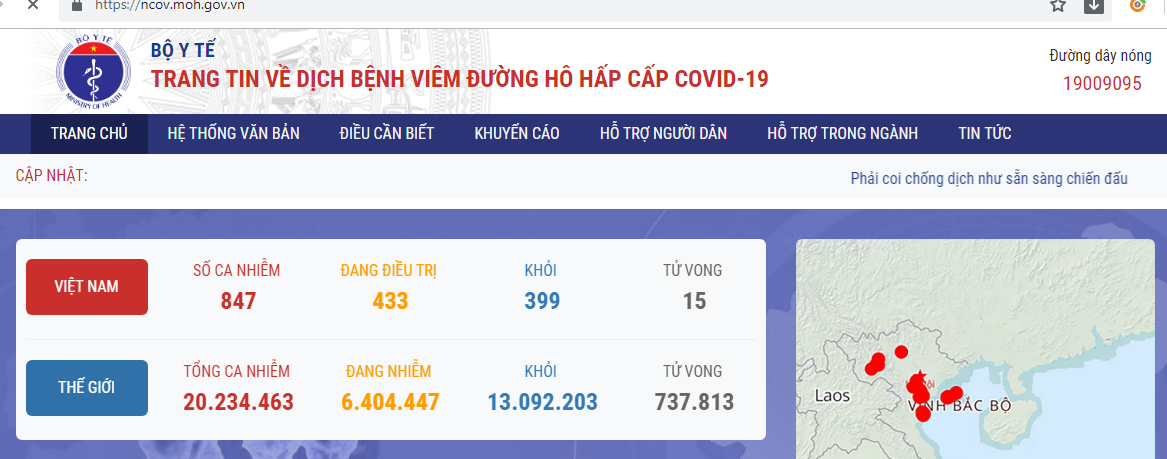Click the red VIỆT NAM button
Viewport: 1167px width, 459px height.
click(x=87, y=287)
